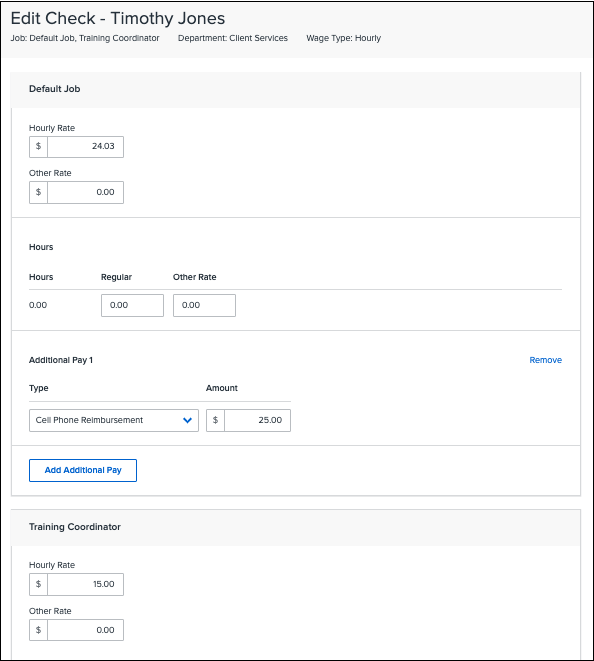The image size is (594, 661).
Task: Click the Amount column label
Action: tap(222, 388)
